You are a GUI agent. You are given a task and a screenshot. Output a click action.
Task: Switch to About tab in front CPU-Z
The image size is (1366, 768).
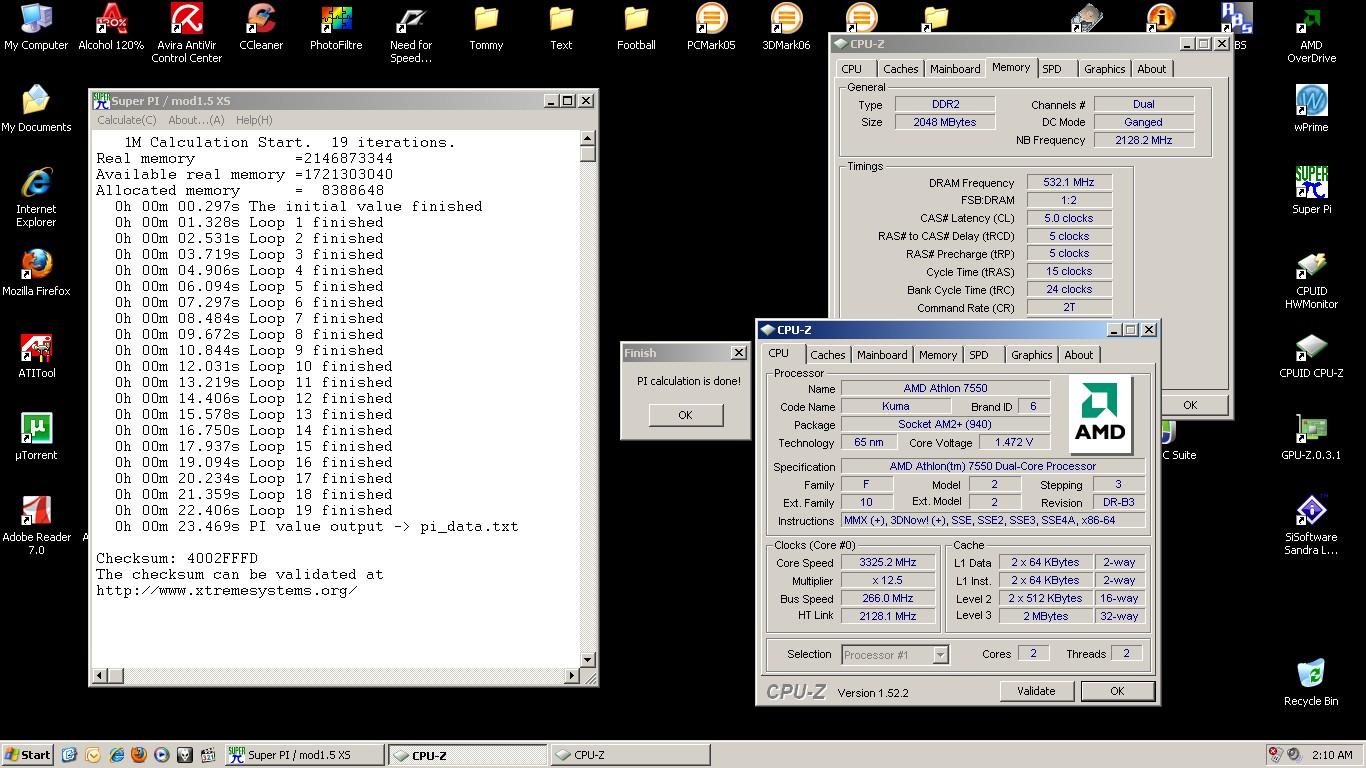coord(1078,355)
